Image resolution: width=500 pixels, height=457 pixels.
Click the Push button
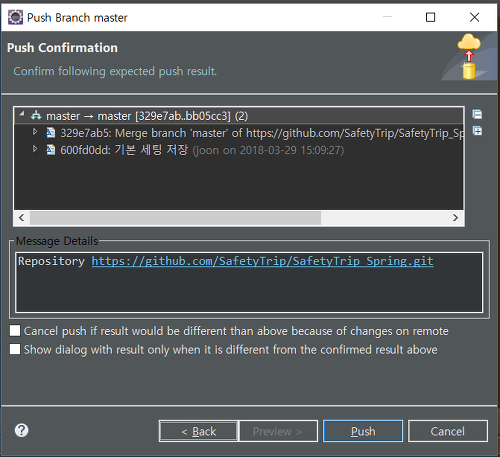coord(363,431)
